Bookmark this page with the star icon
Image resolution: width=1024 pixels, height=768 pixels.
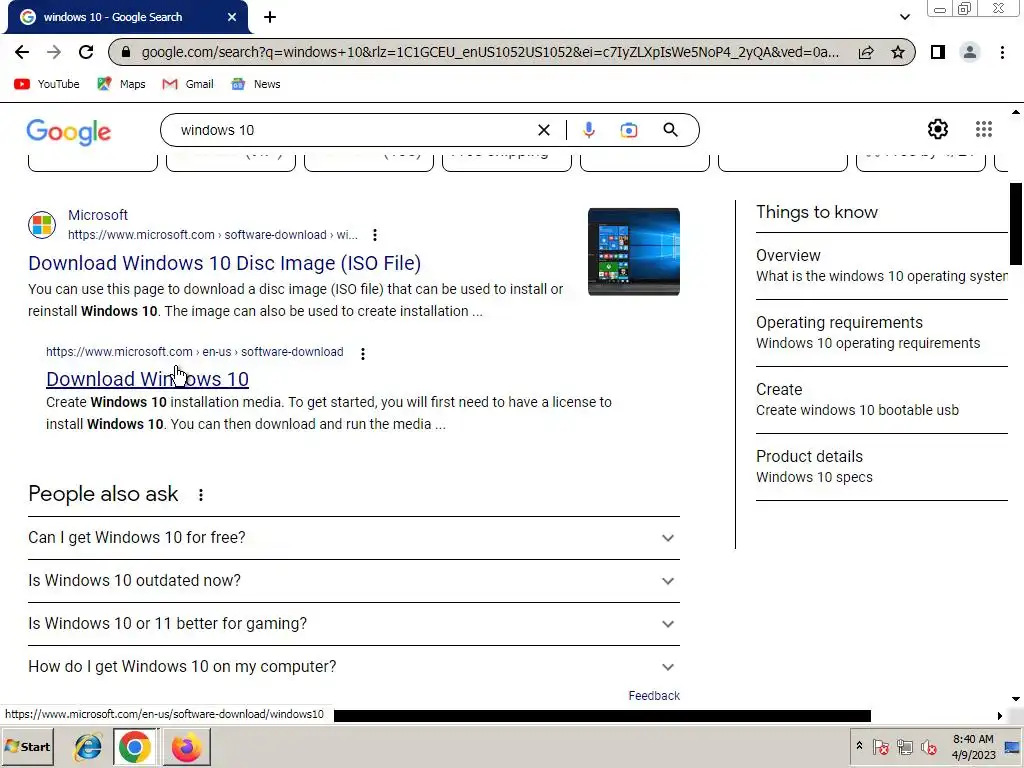(898, 52)
